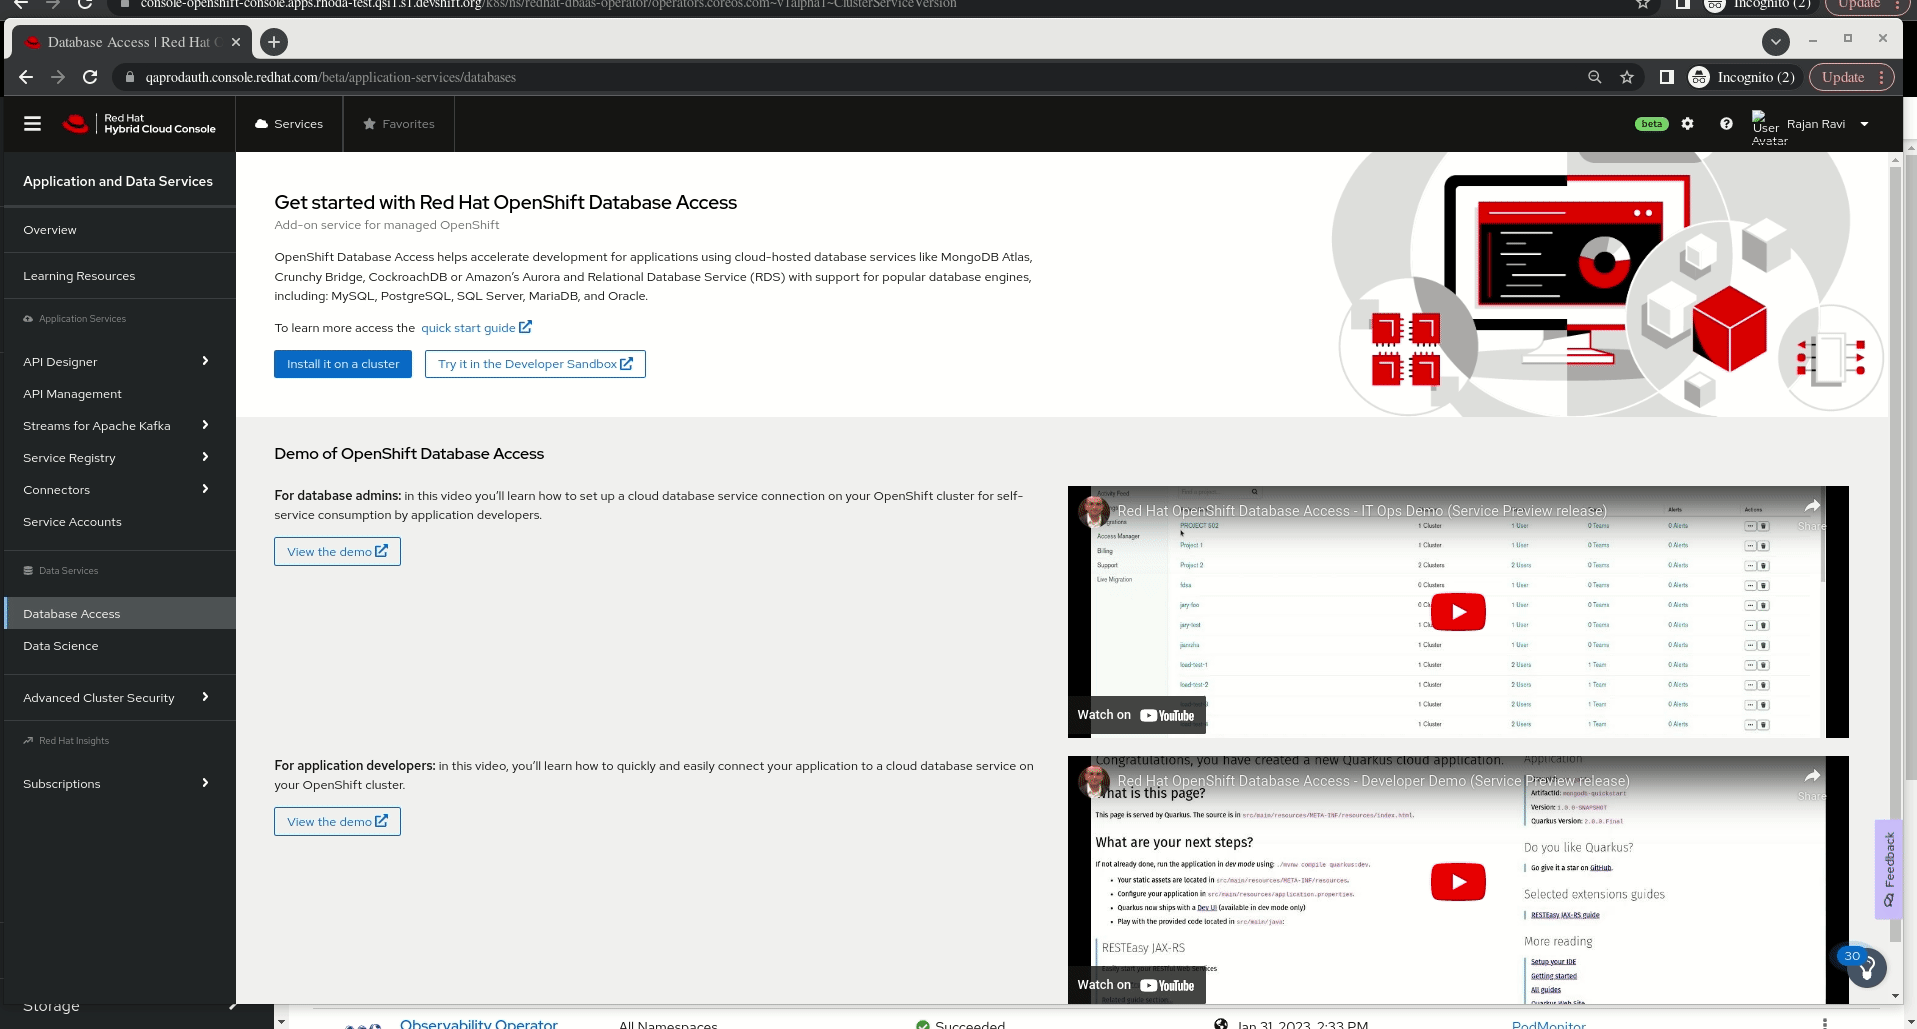Expand the API Designer section
Image resolution: width=1917 pixels, height=1029 pixels.
coord(120,362)
